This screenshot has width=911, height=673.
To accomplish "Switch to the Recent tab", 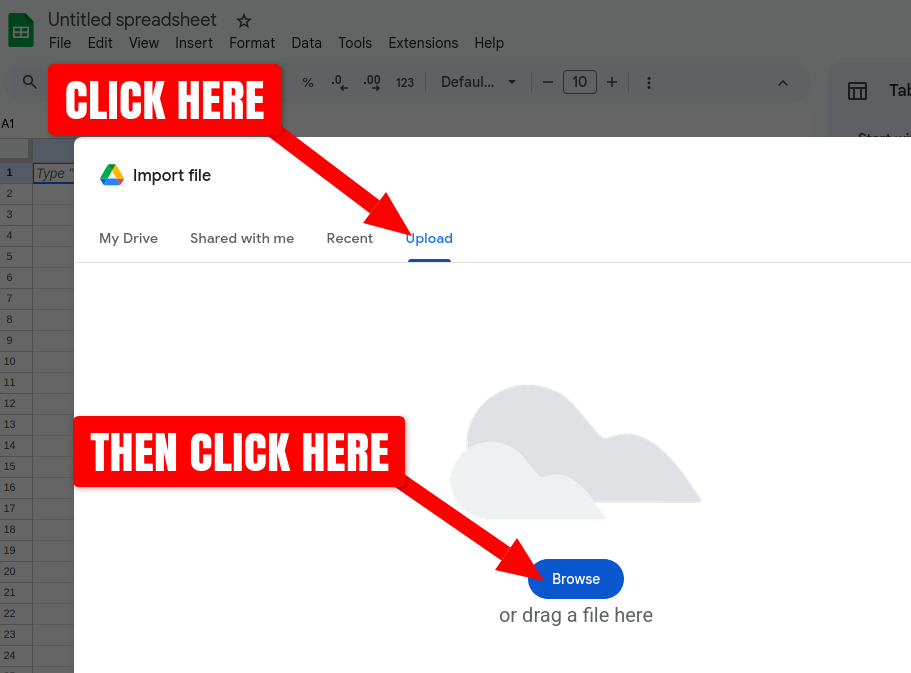I will [x=349, y=238].
